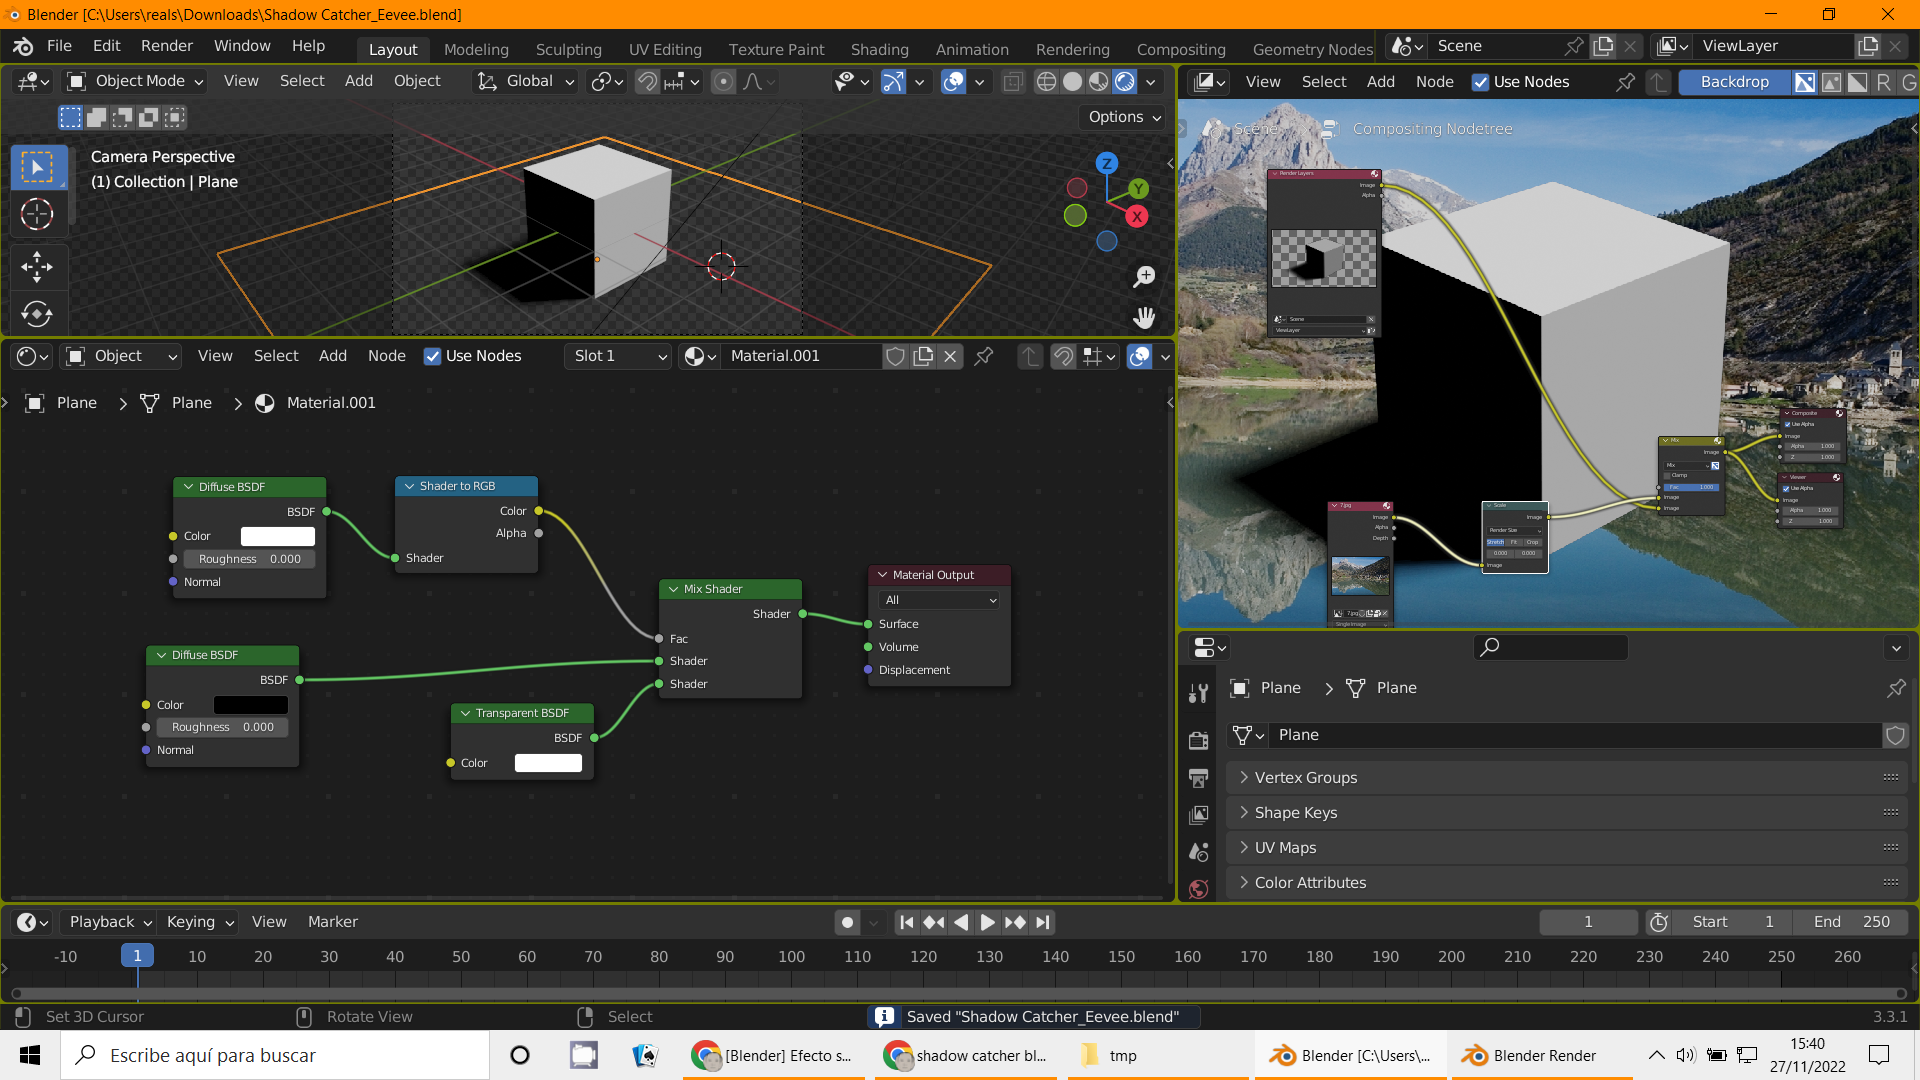Open the Slot 1 material slot dropdown
Image resolution: width=1920 pixels, height=1080 pixels.
618,356
